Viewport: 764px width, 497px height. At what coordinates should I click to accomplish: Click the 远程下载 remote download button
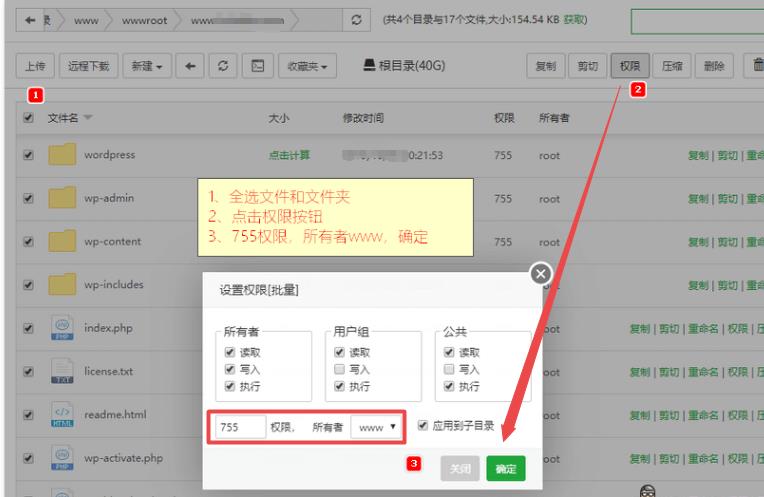(x=89, y=66)
